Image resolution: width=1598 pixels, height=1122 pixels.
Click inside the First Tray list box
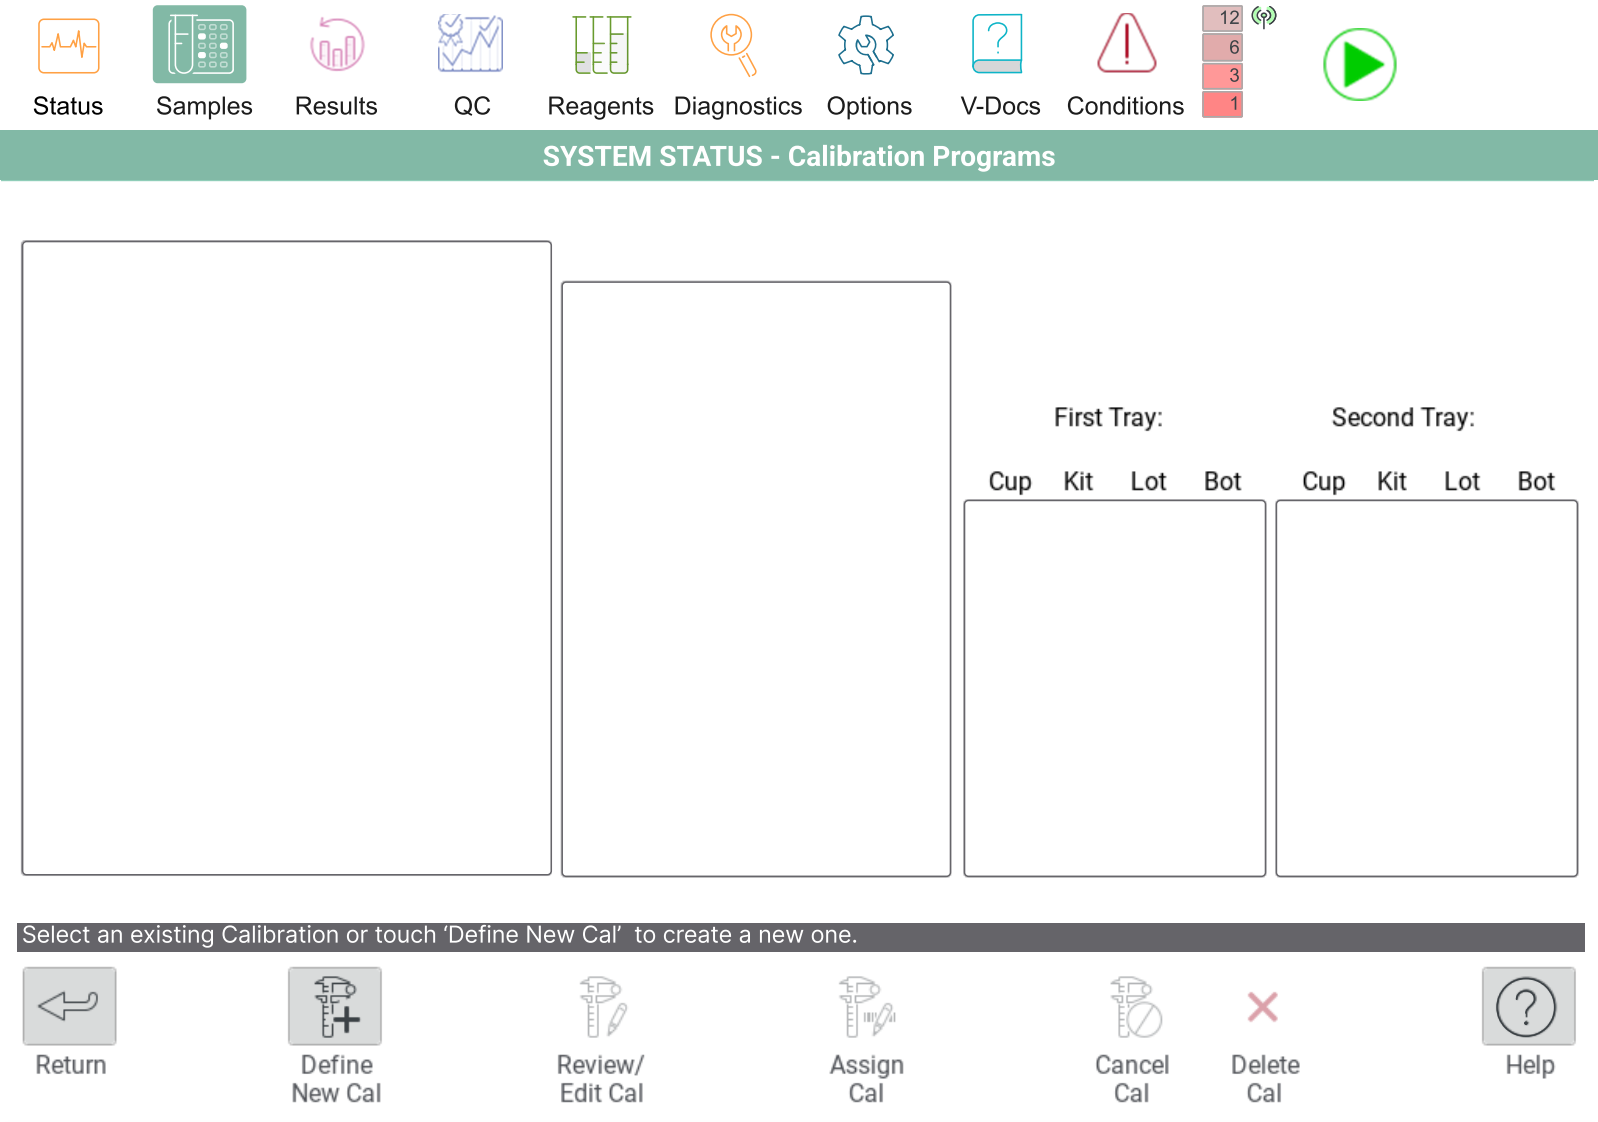(1114, 688)
